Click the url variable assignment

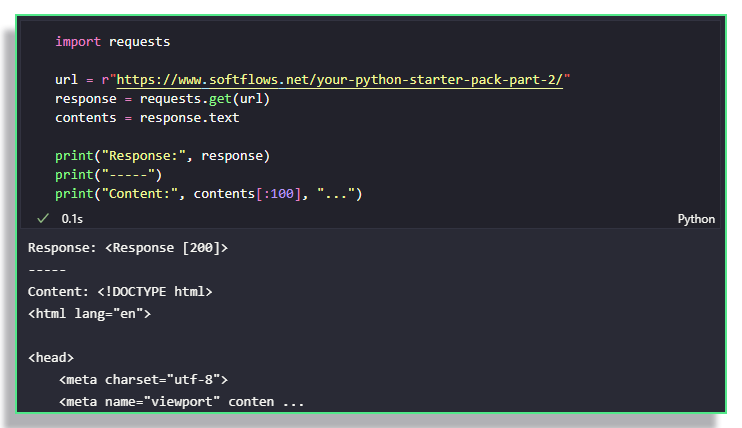tap(67, 78)
